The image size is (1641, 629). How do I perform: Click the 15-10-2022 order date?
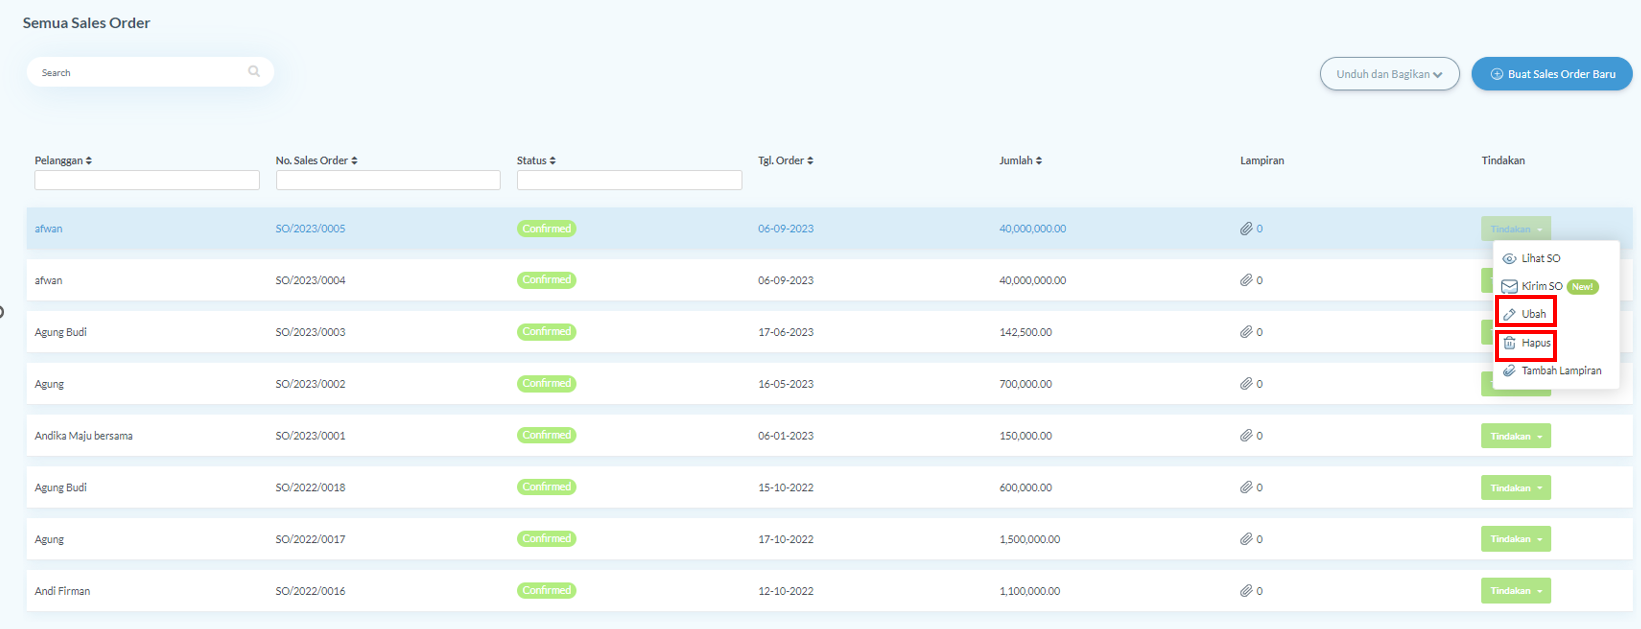[x=785, y=488]
